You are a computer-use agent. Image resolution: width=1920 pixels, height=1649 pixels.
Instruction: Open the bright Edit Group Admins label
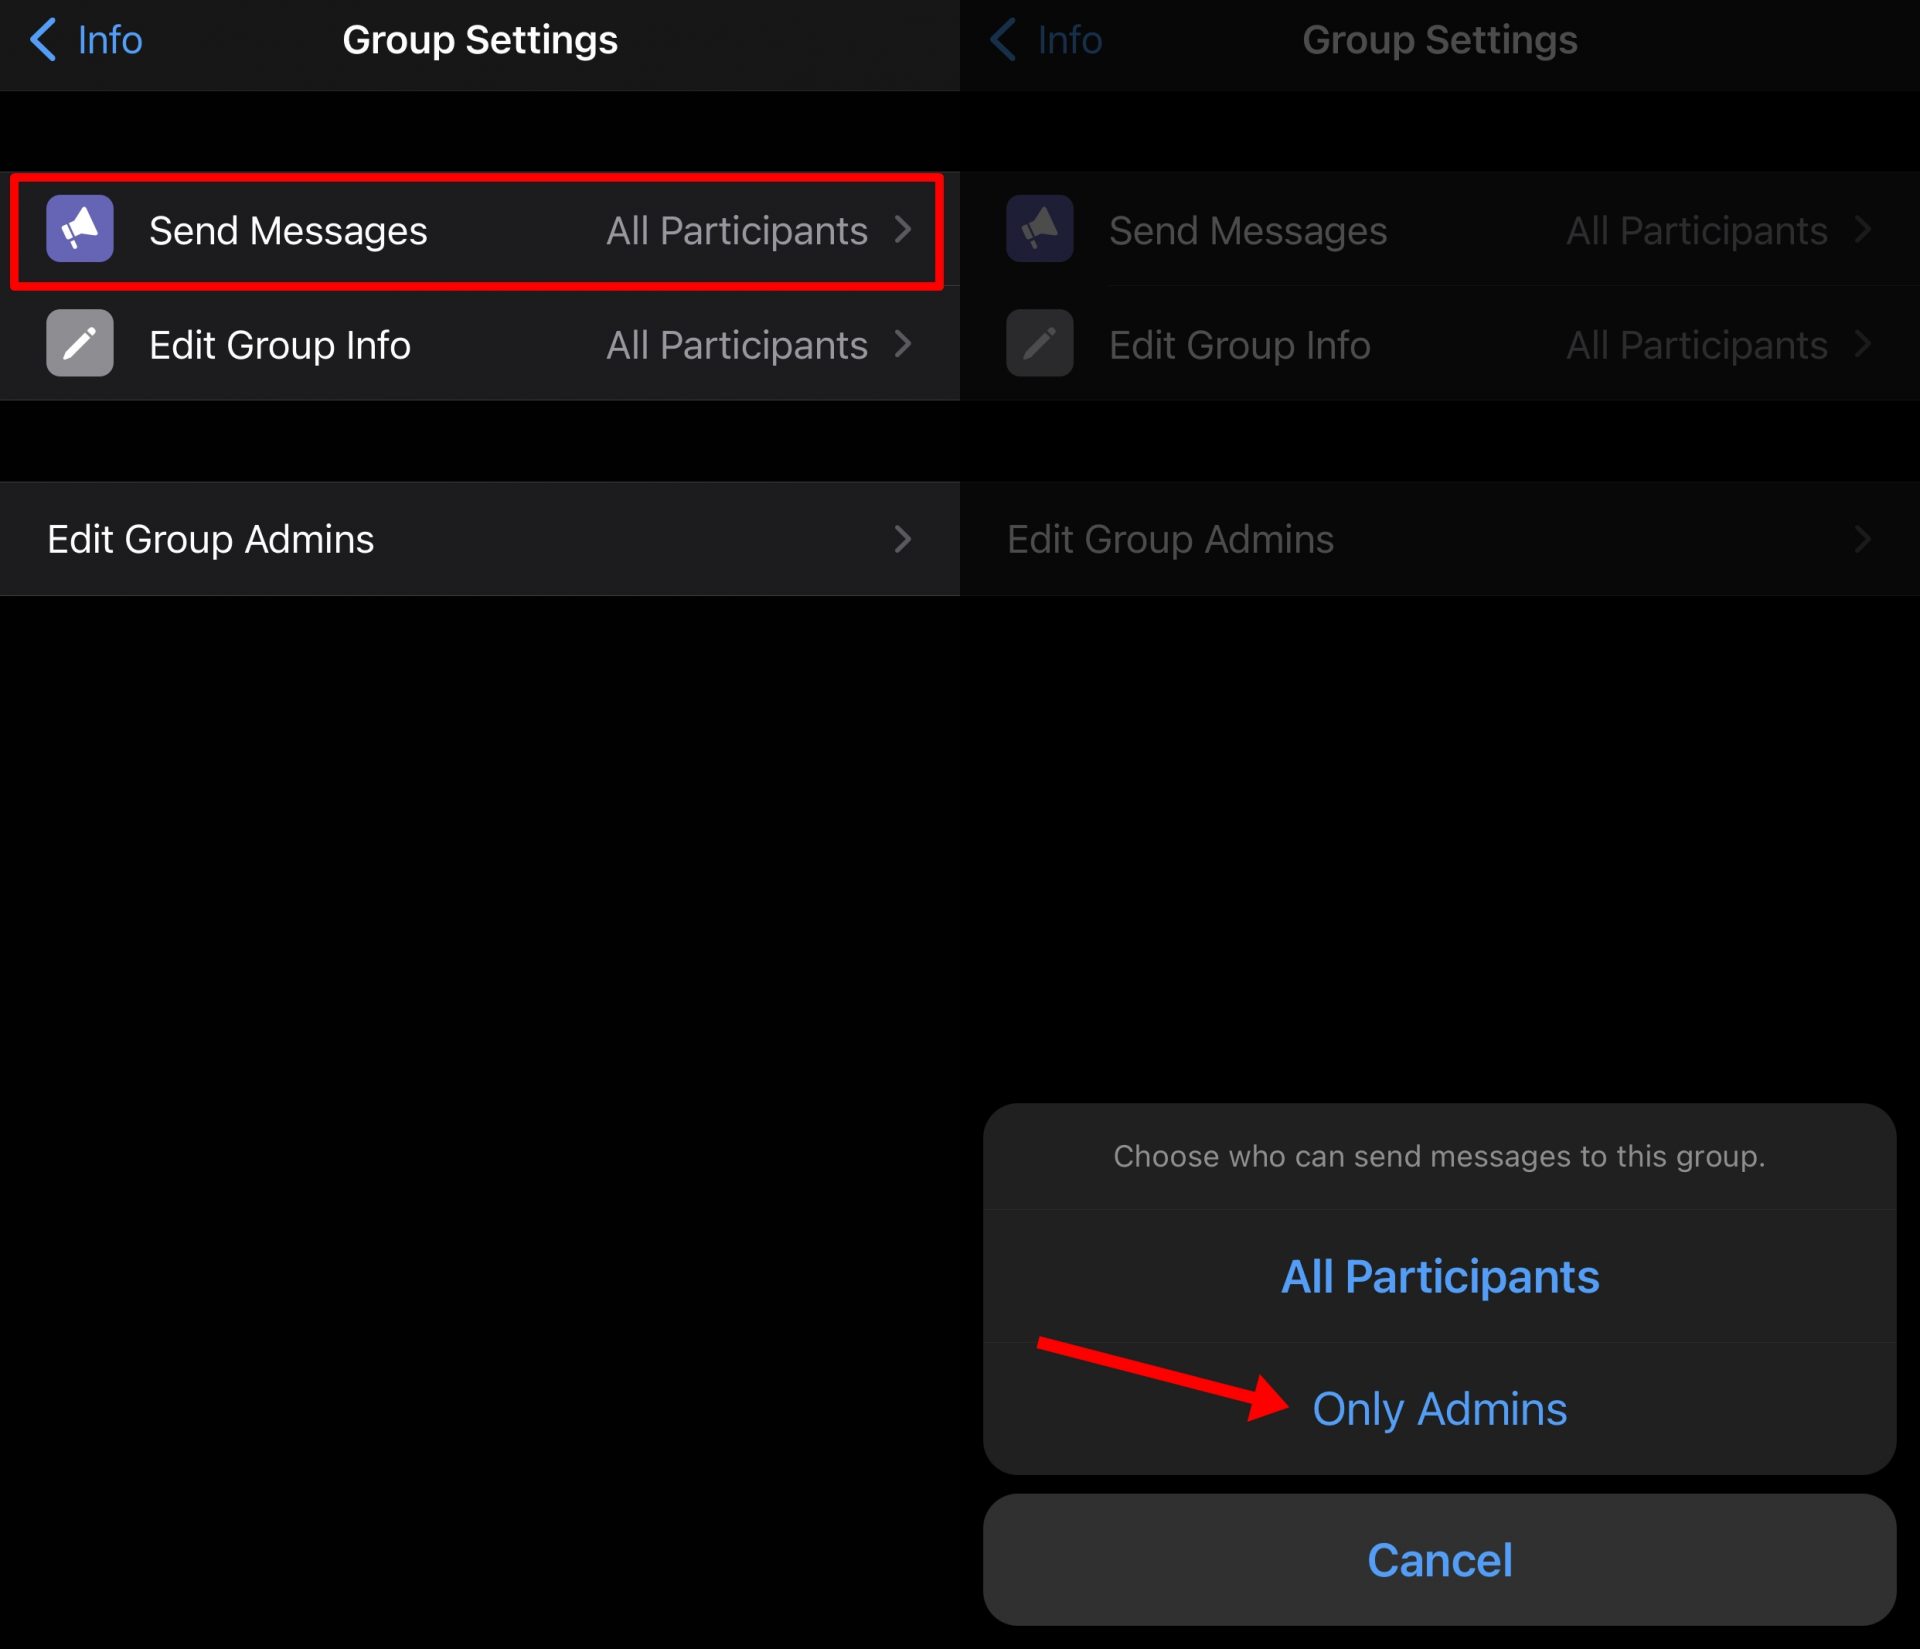(211, 539)
